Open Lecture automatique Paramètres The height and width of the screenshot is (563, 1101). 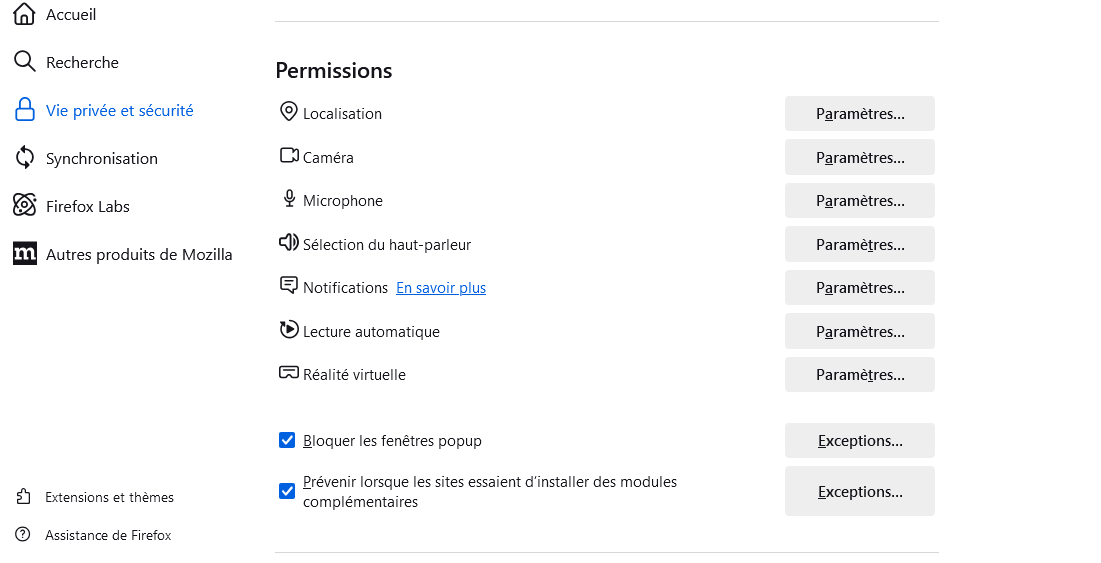[859, 331]
